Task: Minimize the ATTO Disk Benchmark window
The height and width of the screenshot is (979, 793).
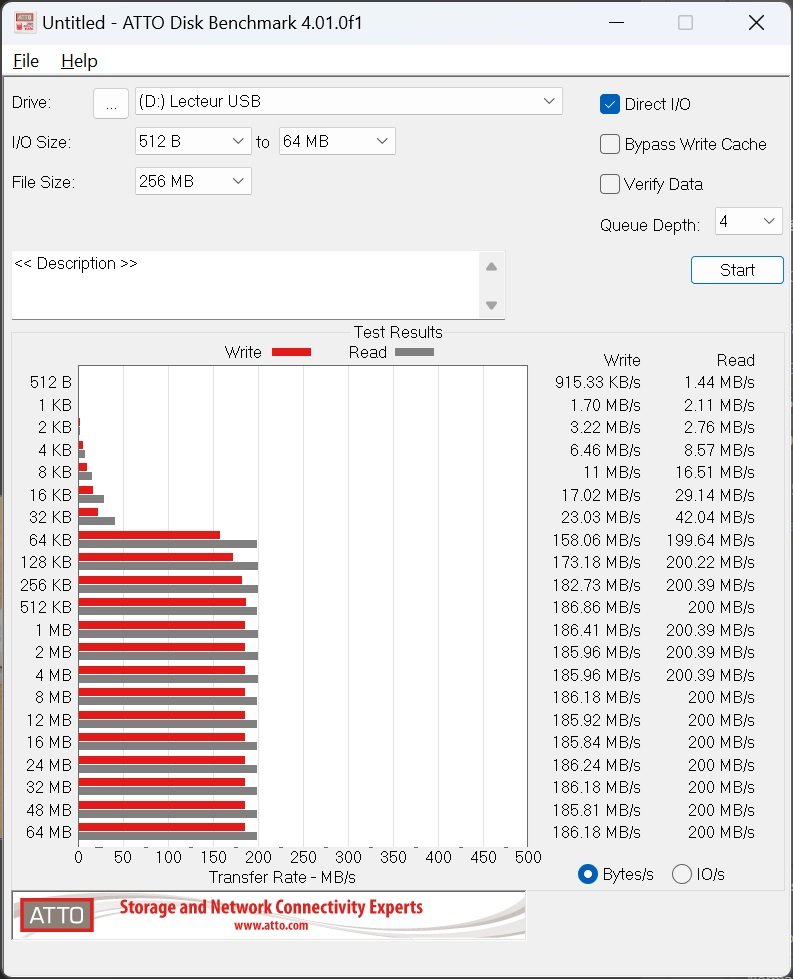Action: [616, 22]
